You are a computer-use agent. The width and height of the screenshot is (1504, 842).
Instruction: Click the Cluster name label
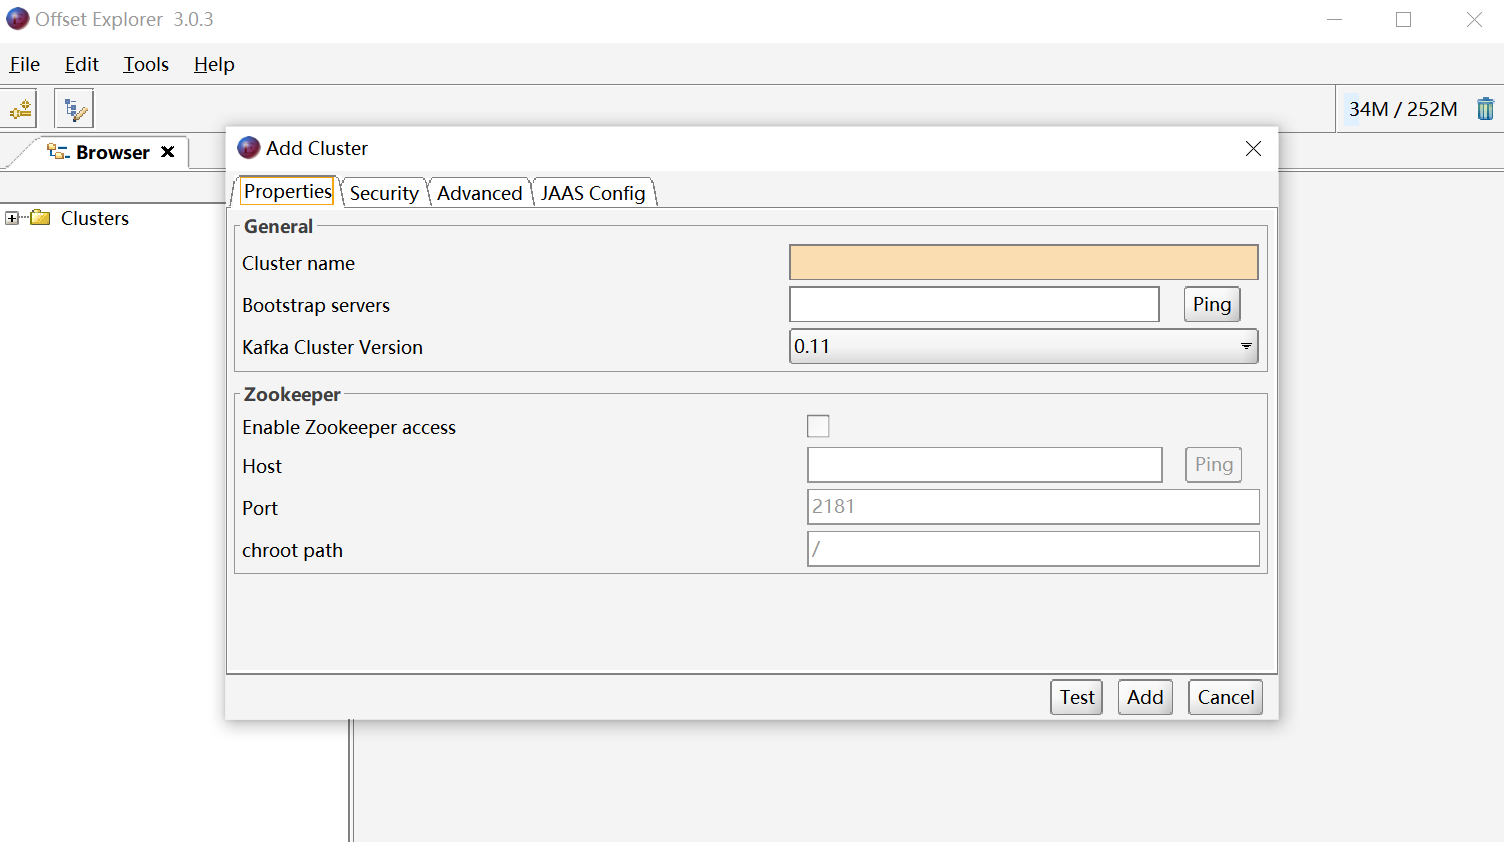pos(298,263)
